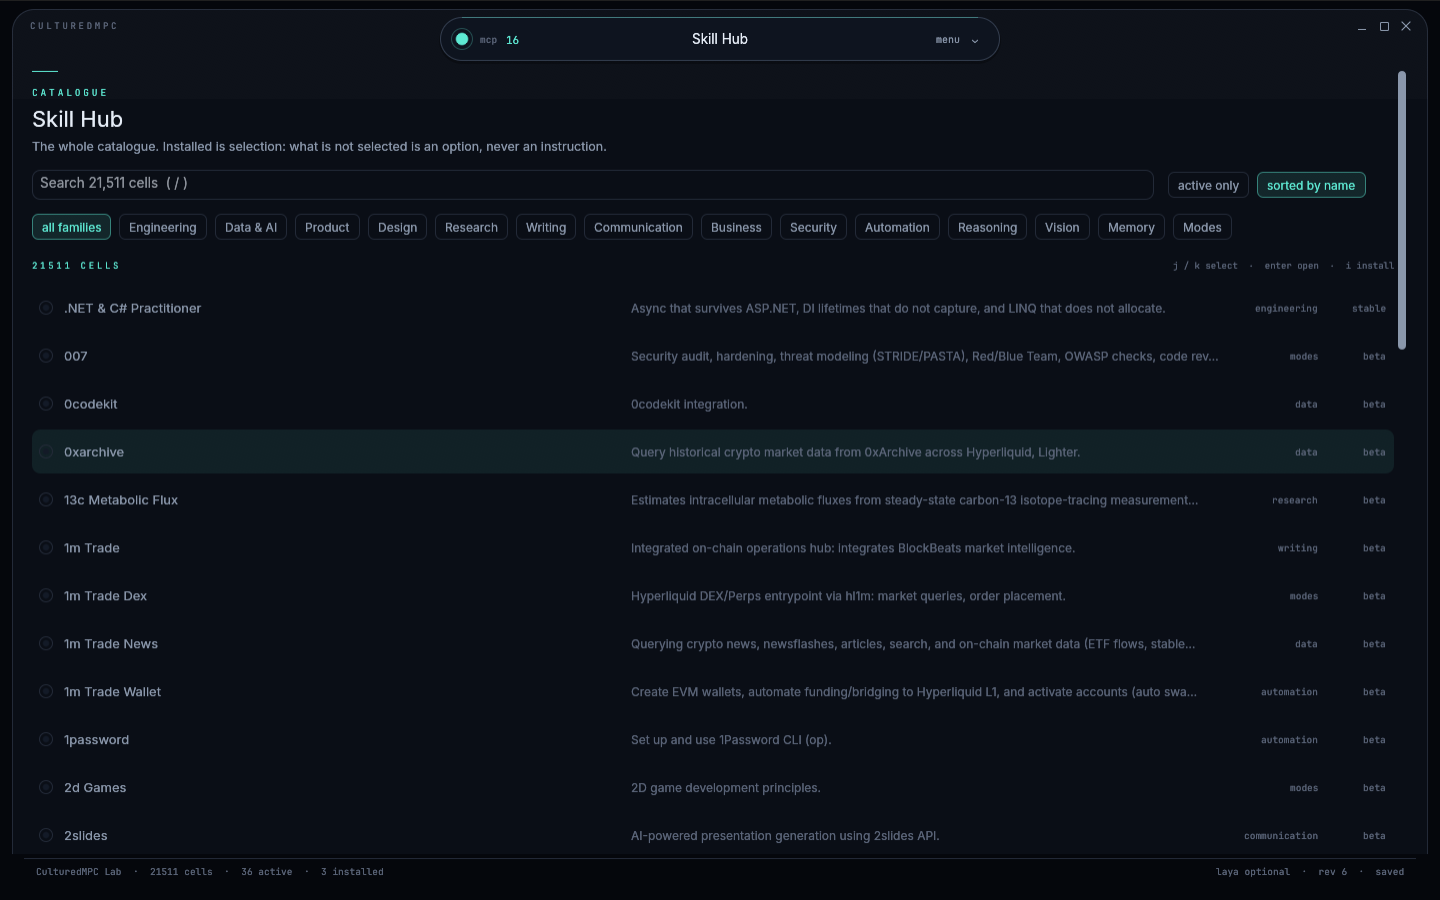This screenshot has width=1440, height=900.
Task: Select the circle beside 1m Trade News
Action: click(x=46, y=644)
